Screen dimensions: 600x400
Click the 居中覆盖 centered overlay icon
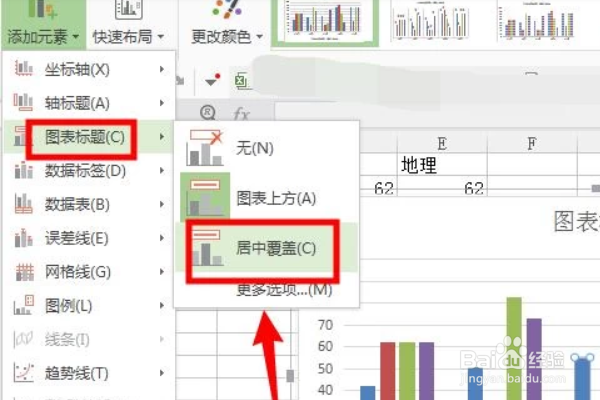207,248
